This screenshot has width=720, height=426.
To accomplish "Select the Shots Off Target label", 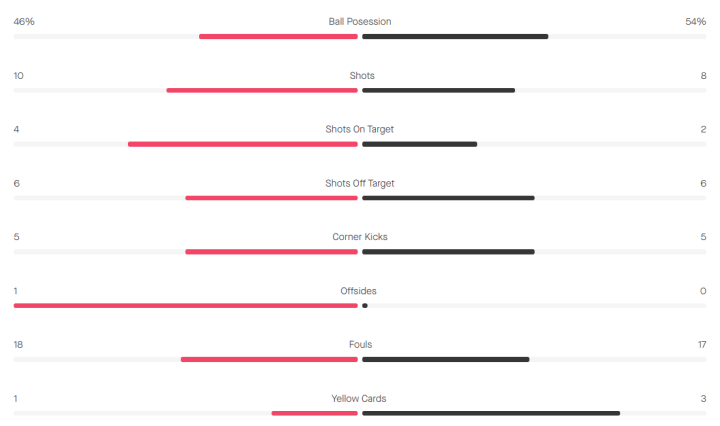I will click(x=359, y=183).
